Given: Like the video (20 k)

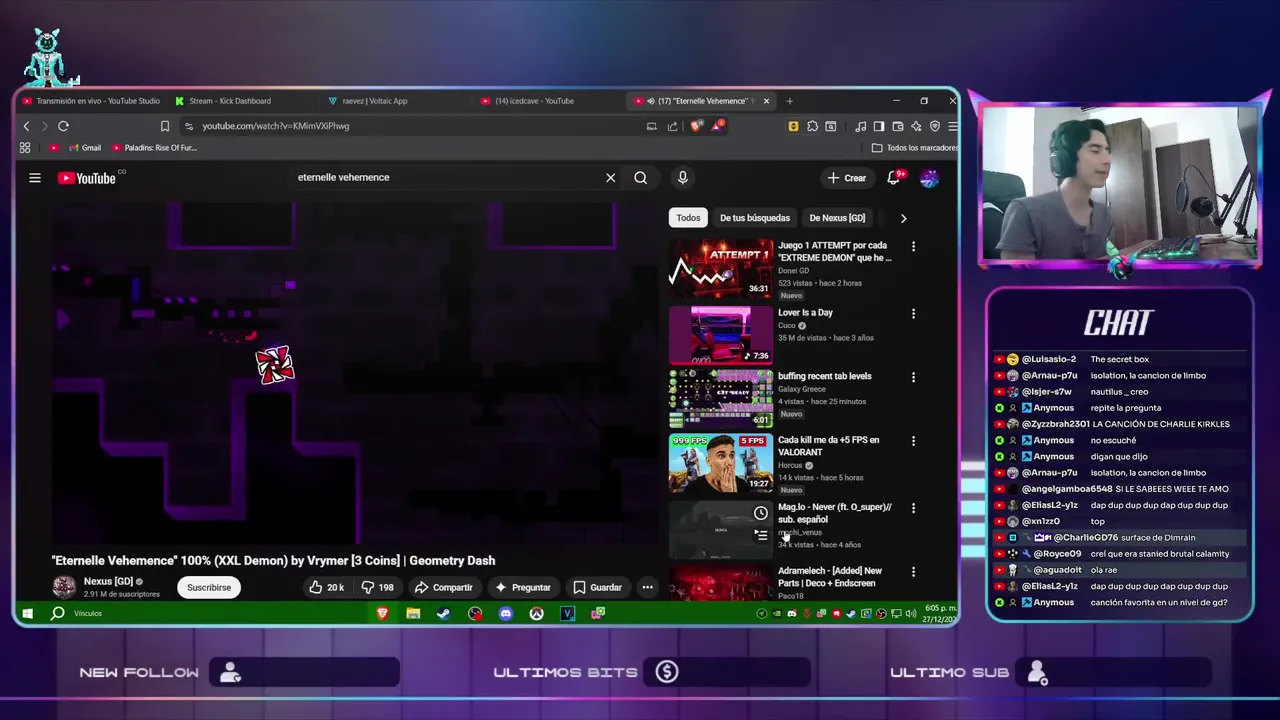Looking at the screenshot, I should click(327, 588).
